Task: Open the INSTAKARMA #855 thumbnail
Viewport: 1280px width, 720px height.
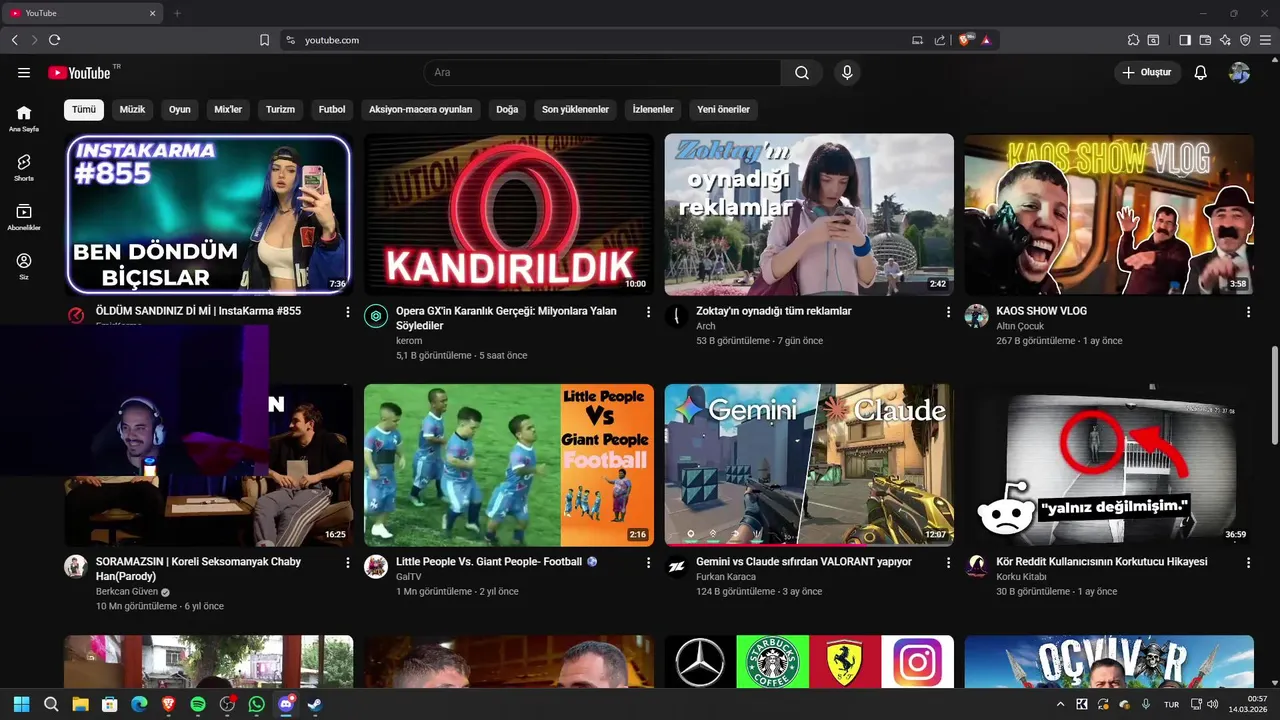Action: (x=209, y=215)
